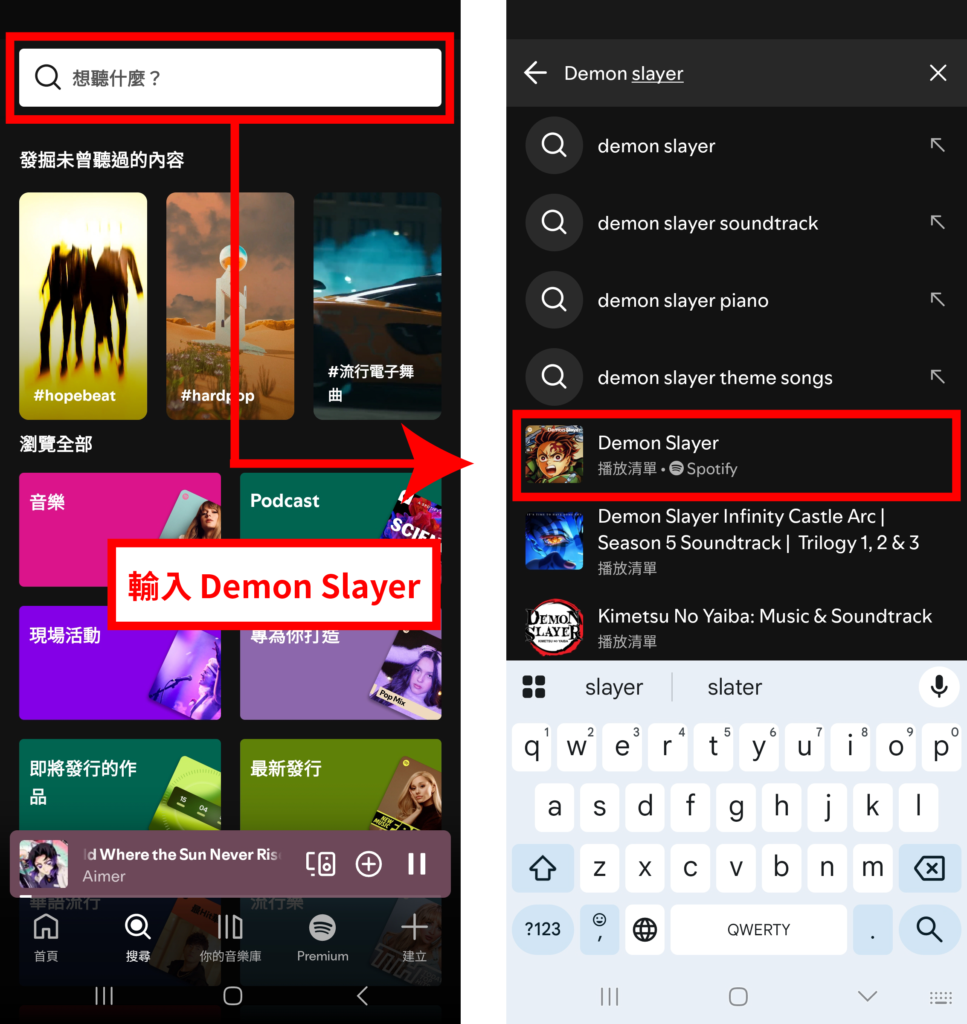Hide keyboard with down chevron button
This screenshot has width=967, height=1024.
tap(867, 996)
